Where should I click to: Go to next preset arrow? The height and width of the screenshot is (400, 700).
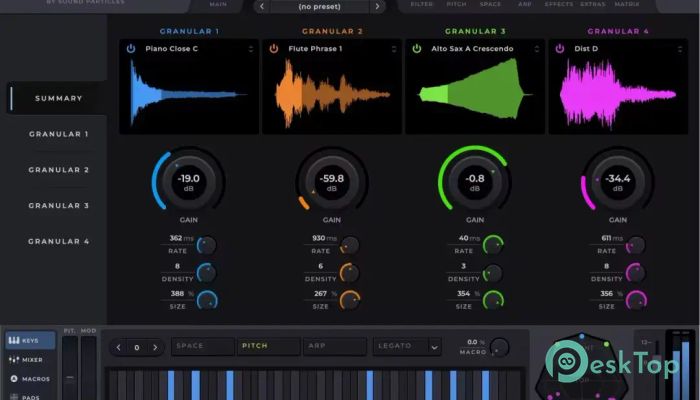pos(377,6)
